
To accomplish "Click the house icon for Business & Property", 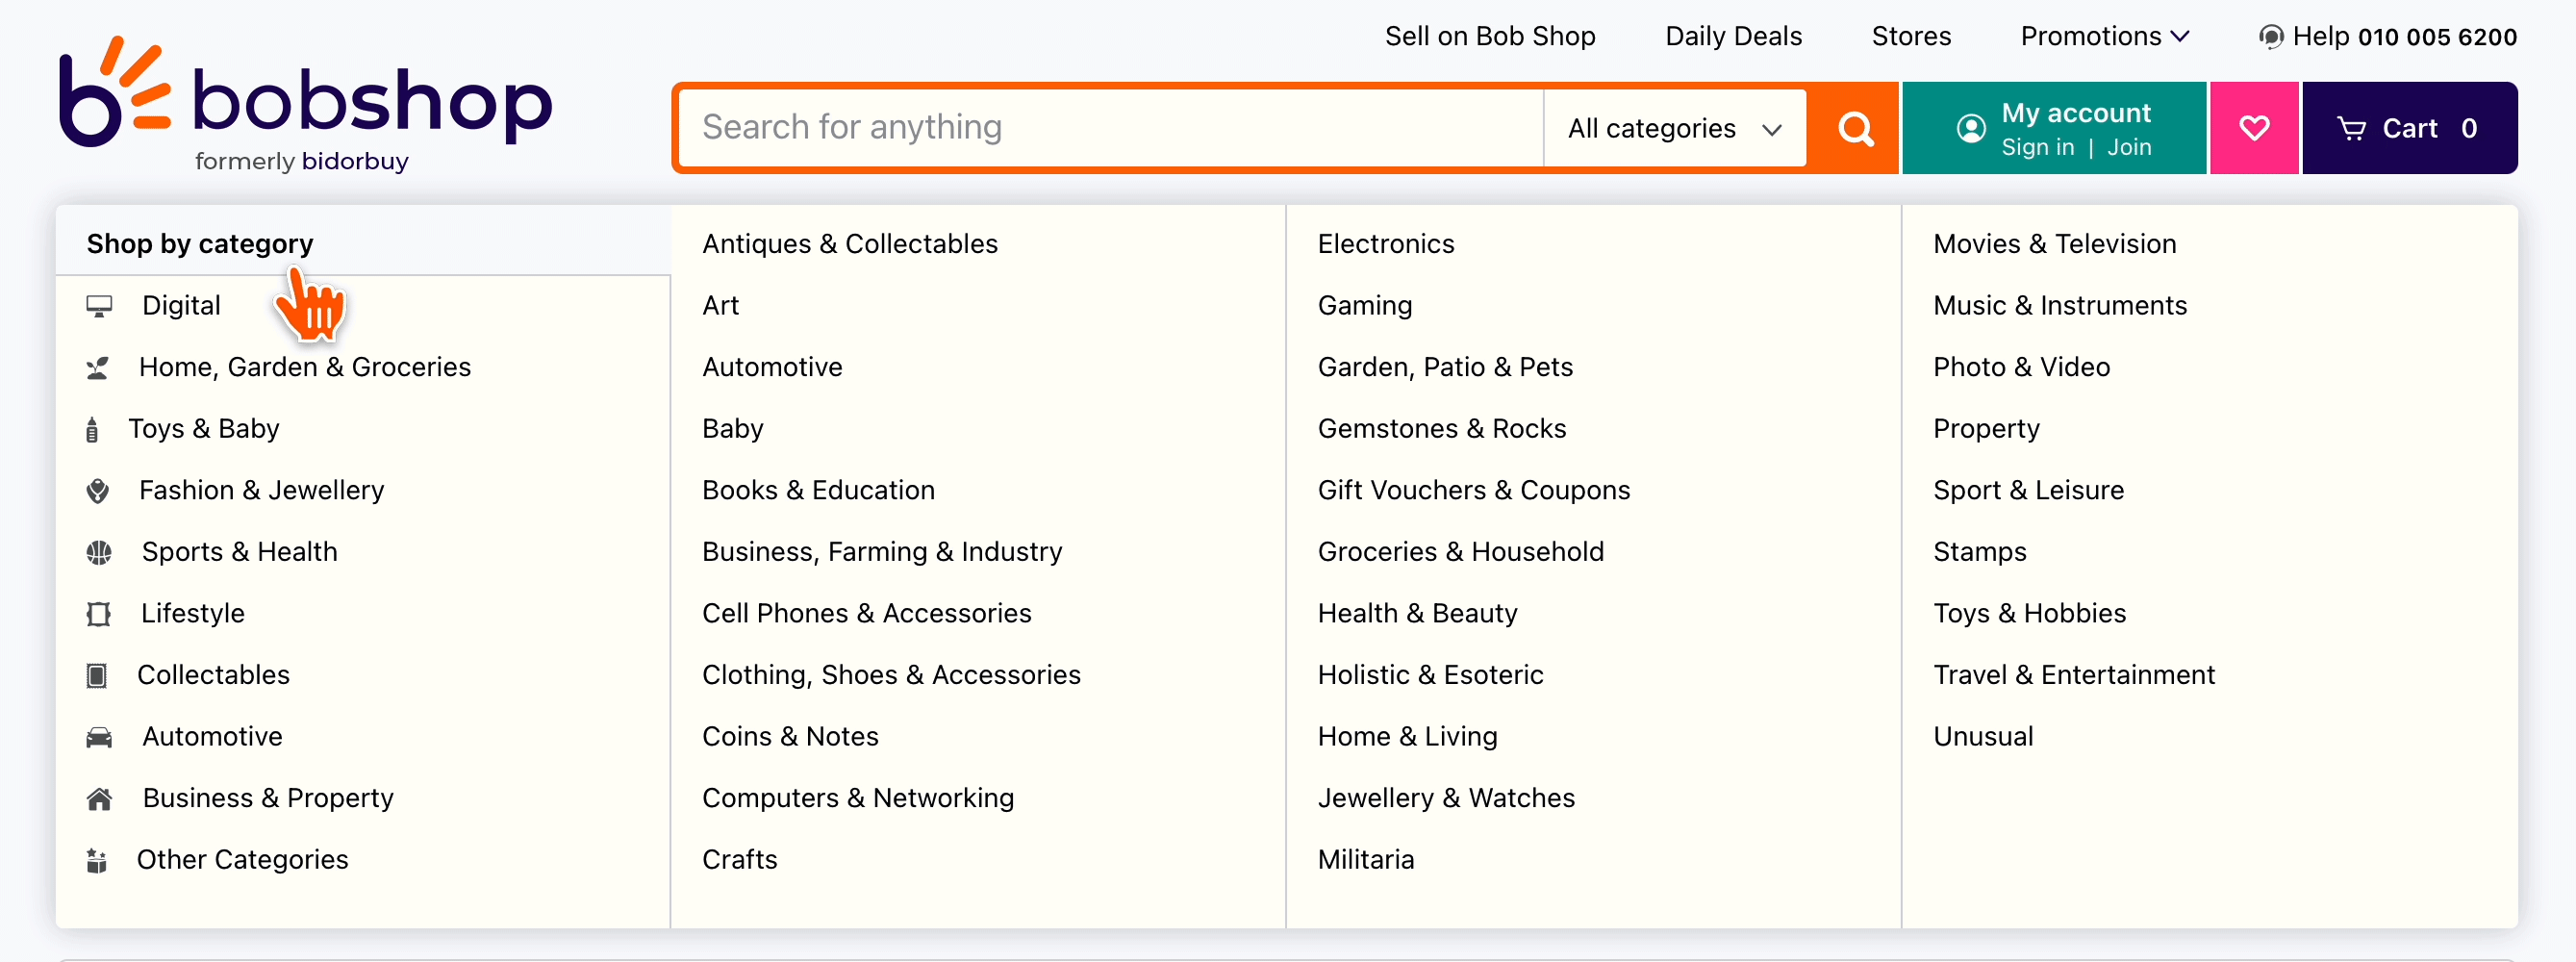I will (99, 799).
